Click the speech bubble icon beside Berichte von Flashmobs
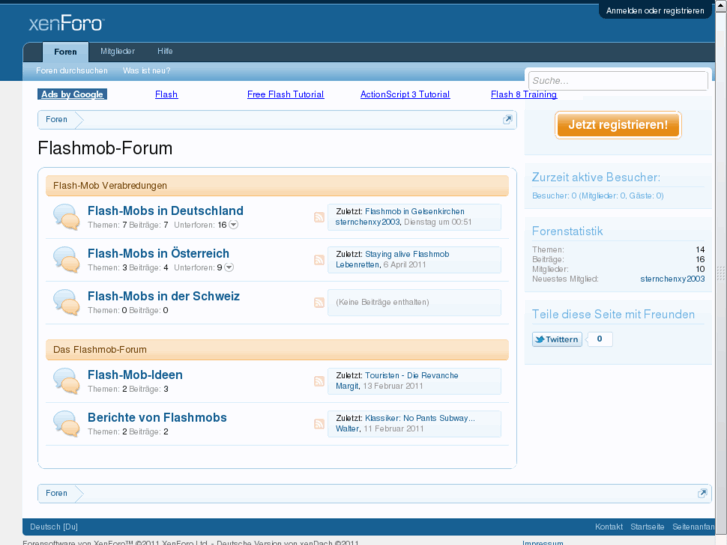The image size is (727, 545). point(66,424)
